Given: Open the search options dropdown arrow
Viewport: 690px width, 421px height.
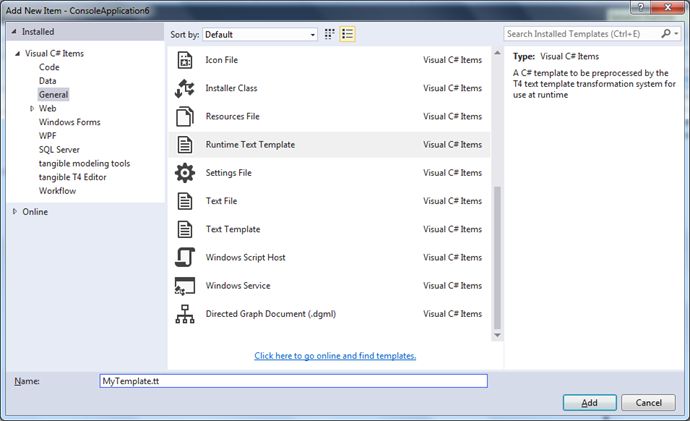Looking at the screenshot, I should point(676,34).
